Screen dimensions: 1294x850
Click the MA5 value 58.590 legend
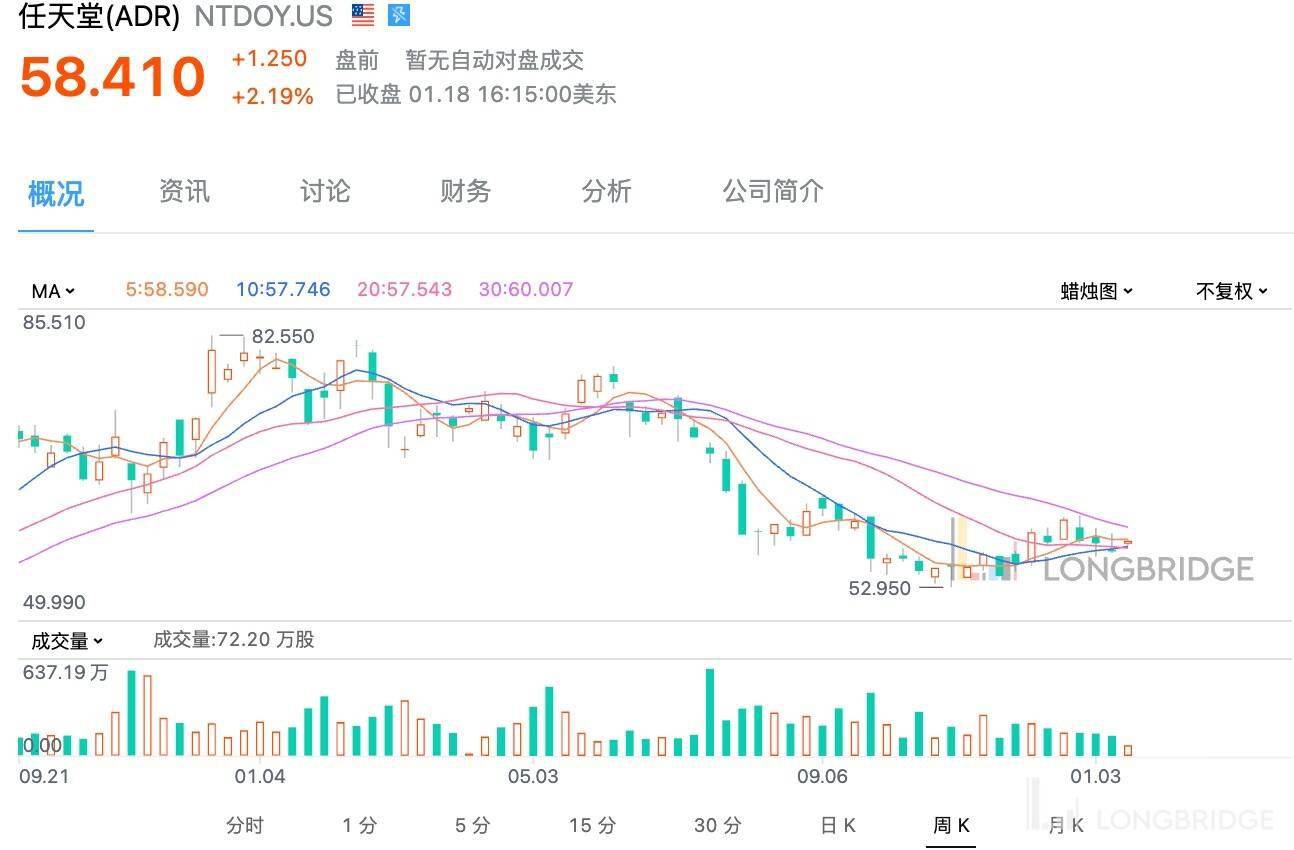(167, 290)
